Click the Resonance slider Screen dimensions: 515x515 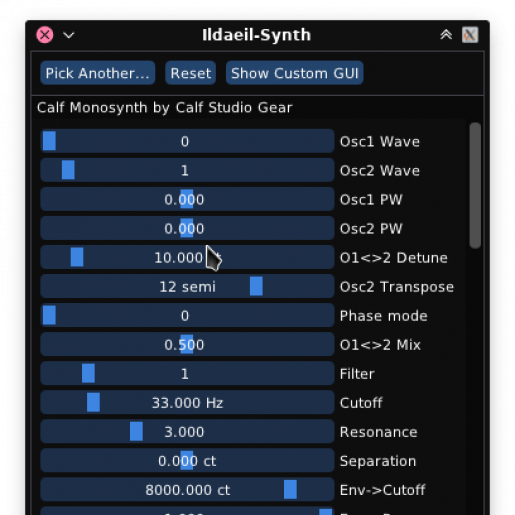[x=187, y=431]
